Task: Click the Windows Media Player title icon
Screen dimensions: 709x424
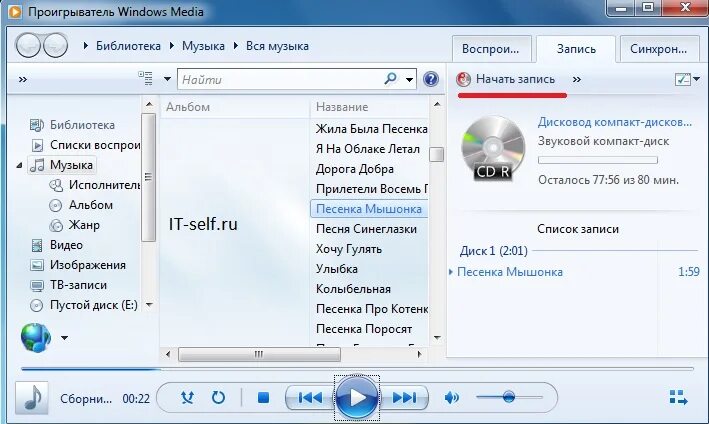Action: [14, 11]
